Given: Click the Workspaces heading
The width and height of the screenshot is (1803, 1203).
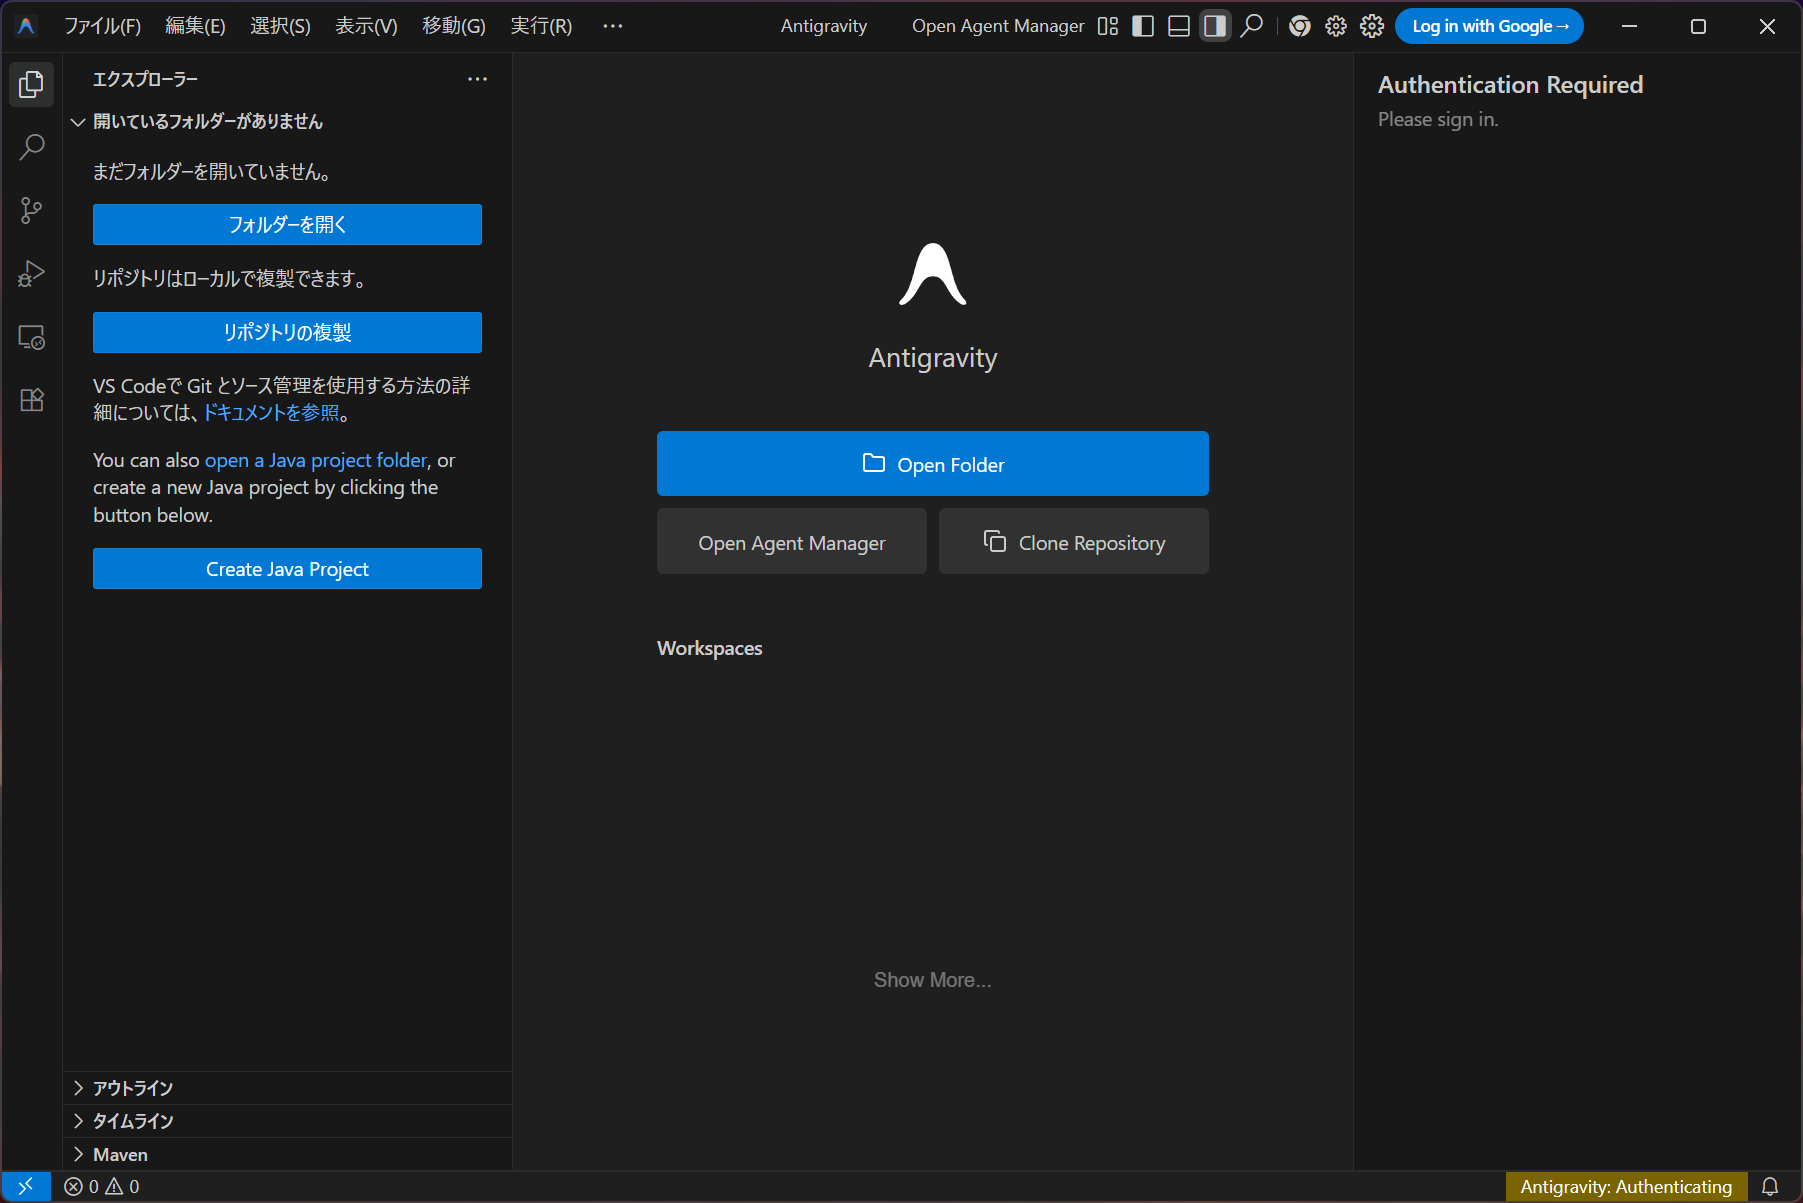Looking at the screenshot, I should [710, 648].
